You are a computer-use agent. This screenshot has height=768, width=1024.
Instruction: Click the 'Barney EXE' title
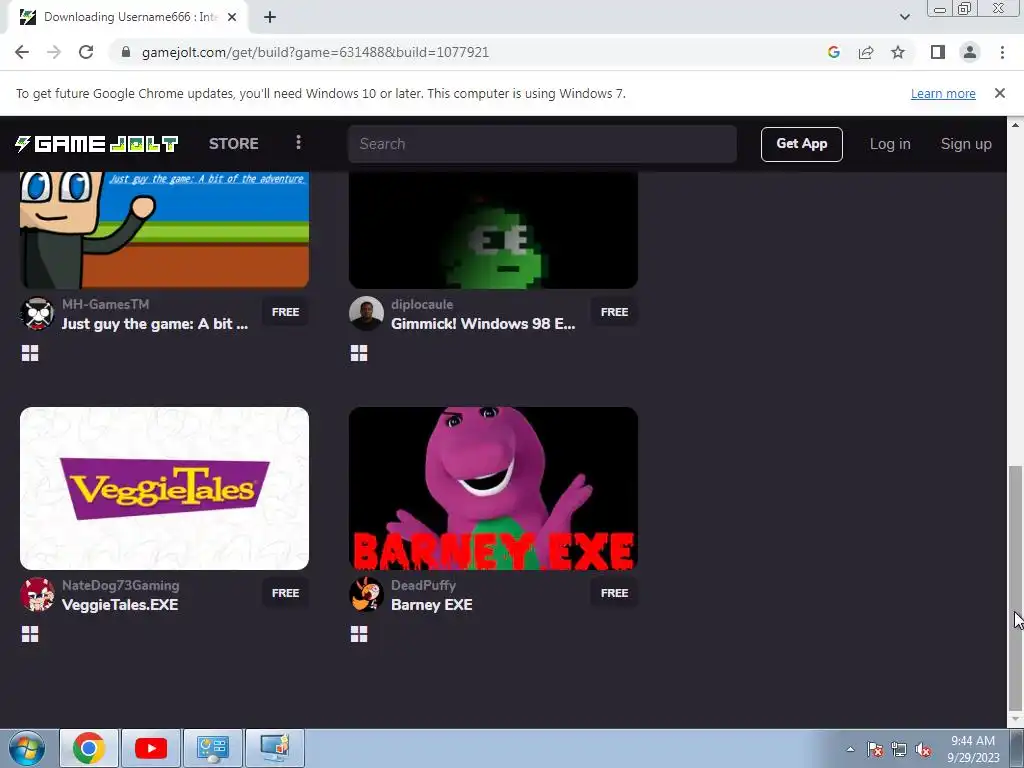(432, 605)
